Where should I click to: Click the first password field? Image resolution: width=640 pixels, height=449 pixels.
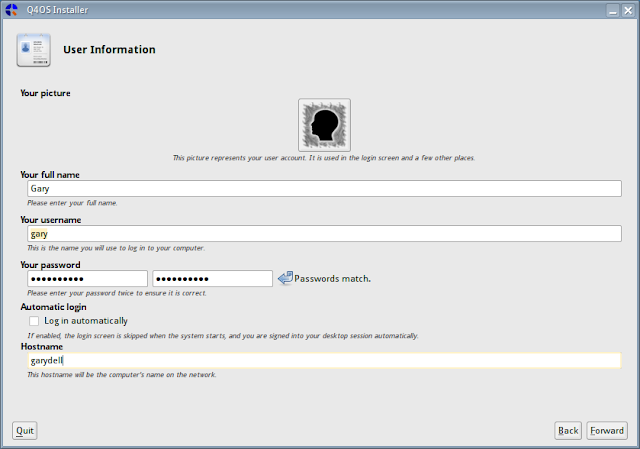pos(87,278)
